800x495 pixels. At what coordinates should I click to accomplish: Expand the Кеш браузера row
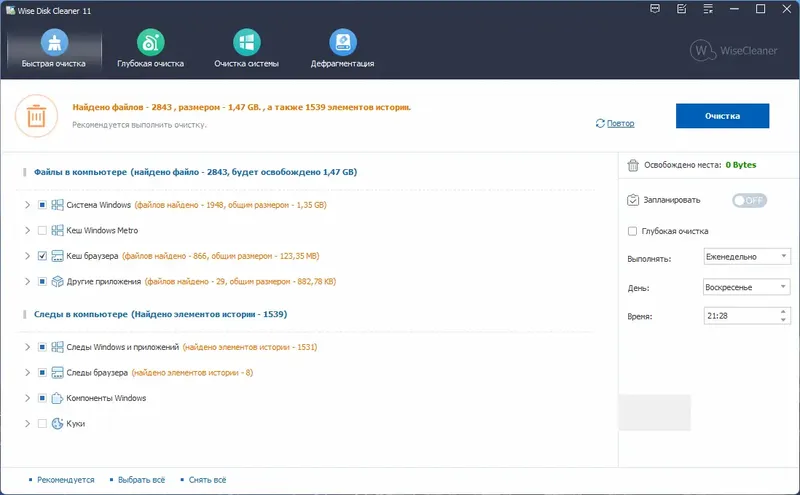[28, 256]
